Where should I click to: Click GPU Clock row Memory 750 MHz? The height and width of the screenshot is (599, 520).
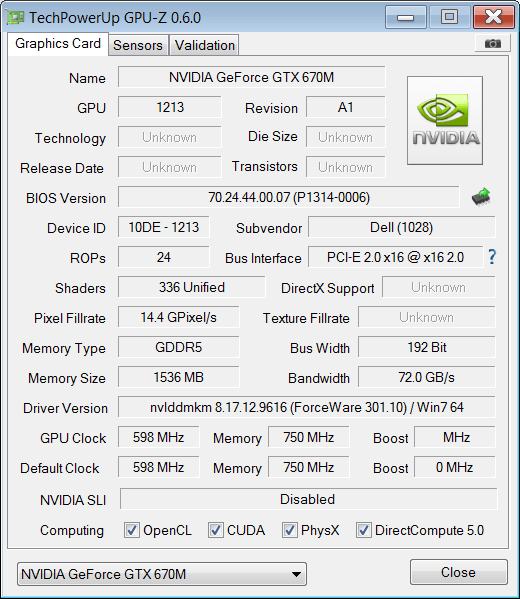[x=309, y=437]
